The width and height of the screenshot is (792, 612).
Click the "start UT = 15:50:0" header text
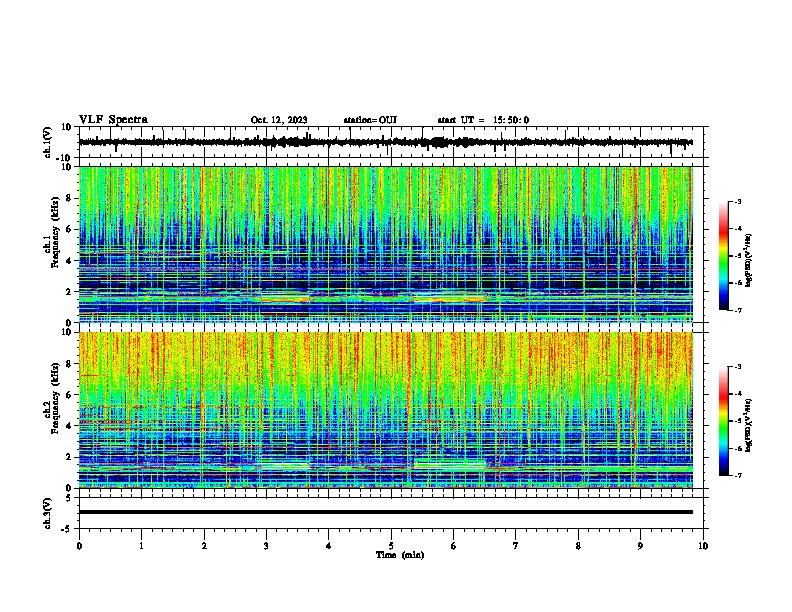coord(483,120)
